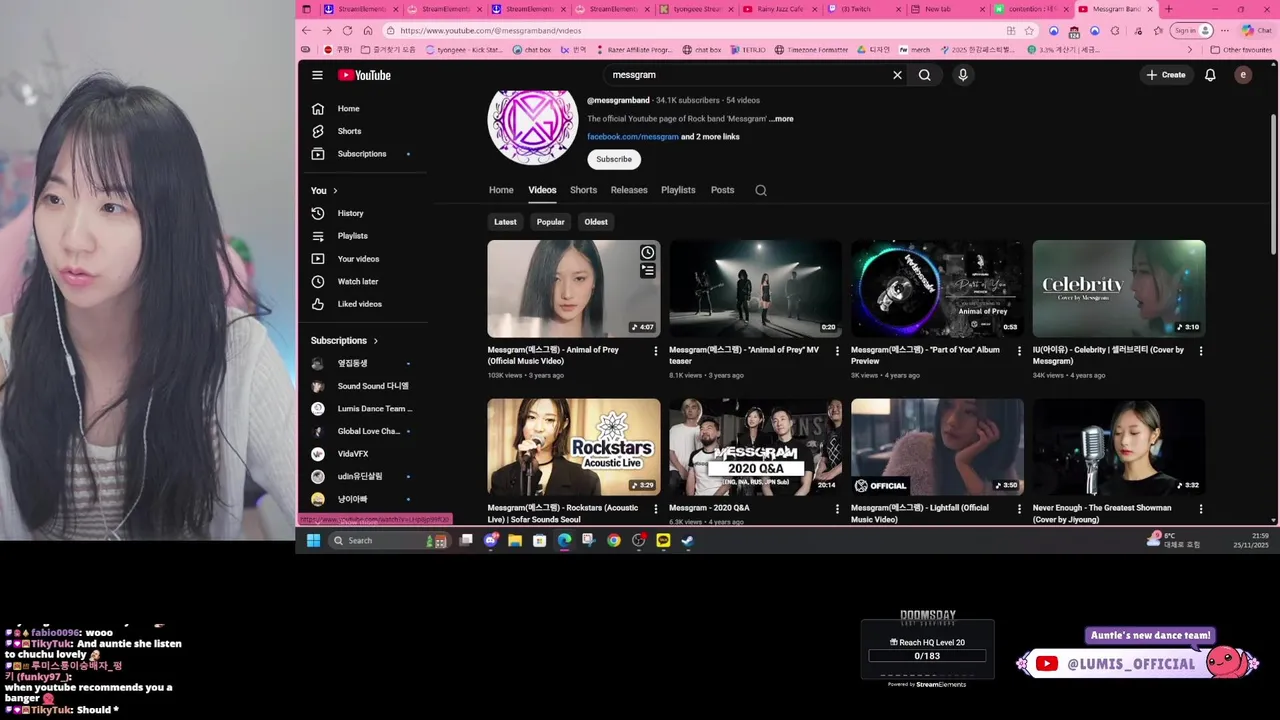This screenshot has height=720, width=1280.
Task: Open options for Rockstars Acoustic Live
Action: pos(656,509)
